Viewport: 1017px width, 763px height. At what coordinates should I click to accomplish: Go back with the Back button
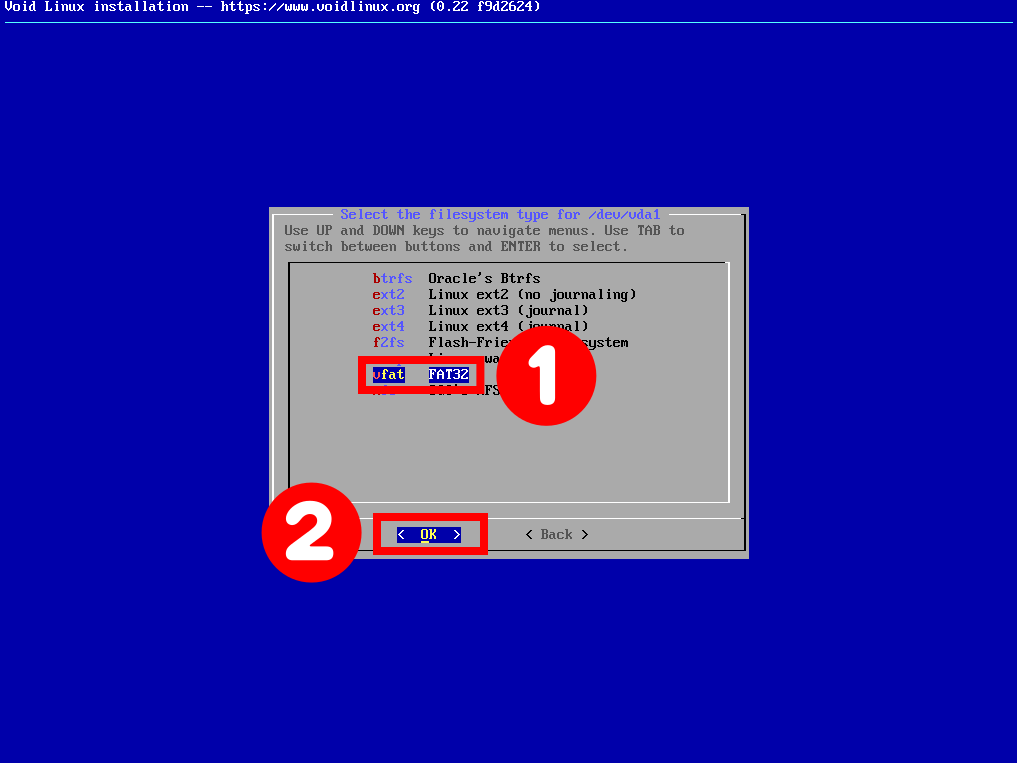tap(556, 535)
